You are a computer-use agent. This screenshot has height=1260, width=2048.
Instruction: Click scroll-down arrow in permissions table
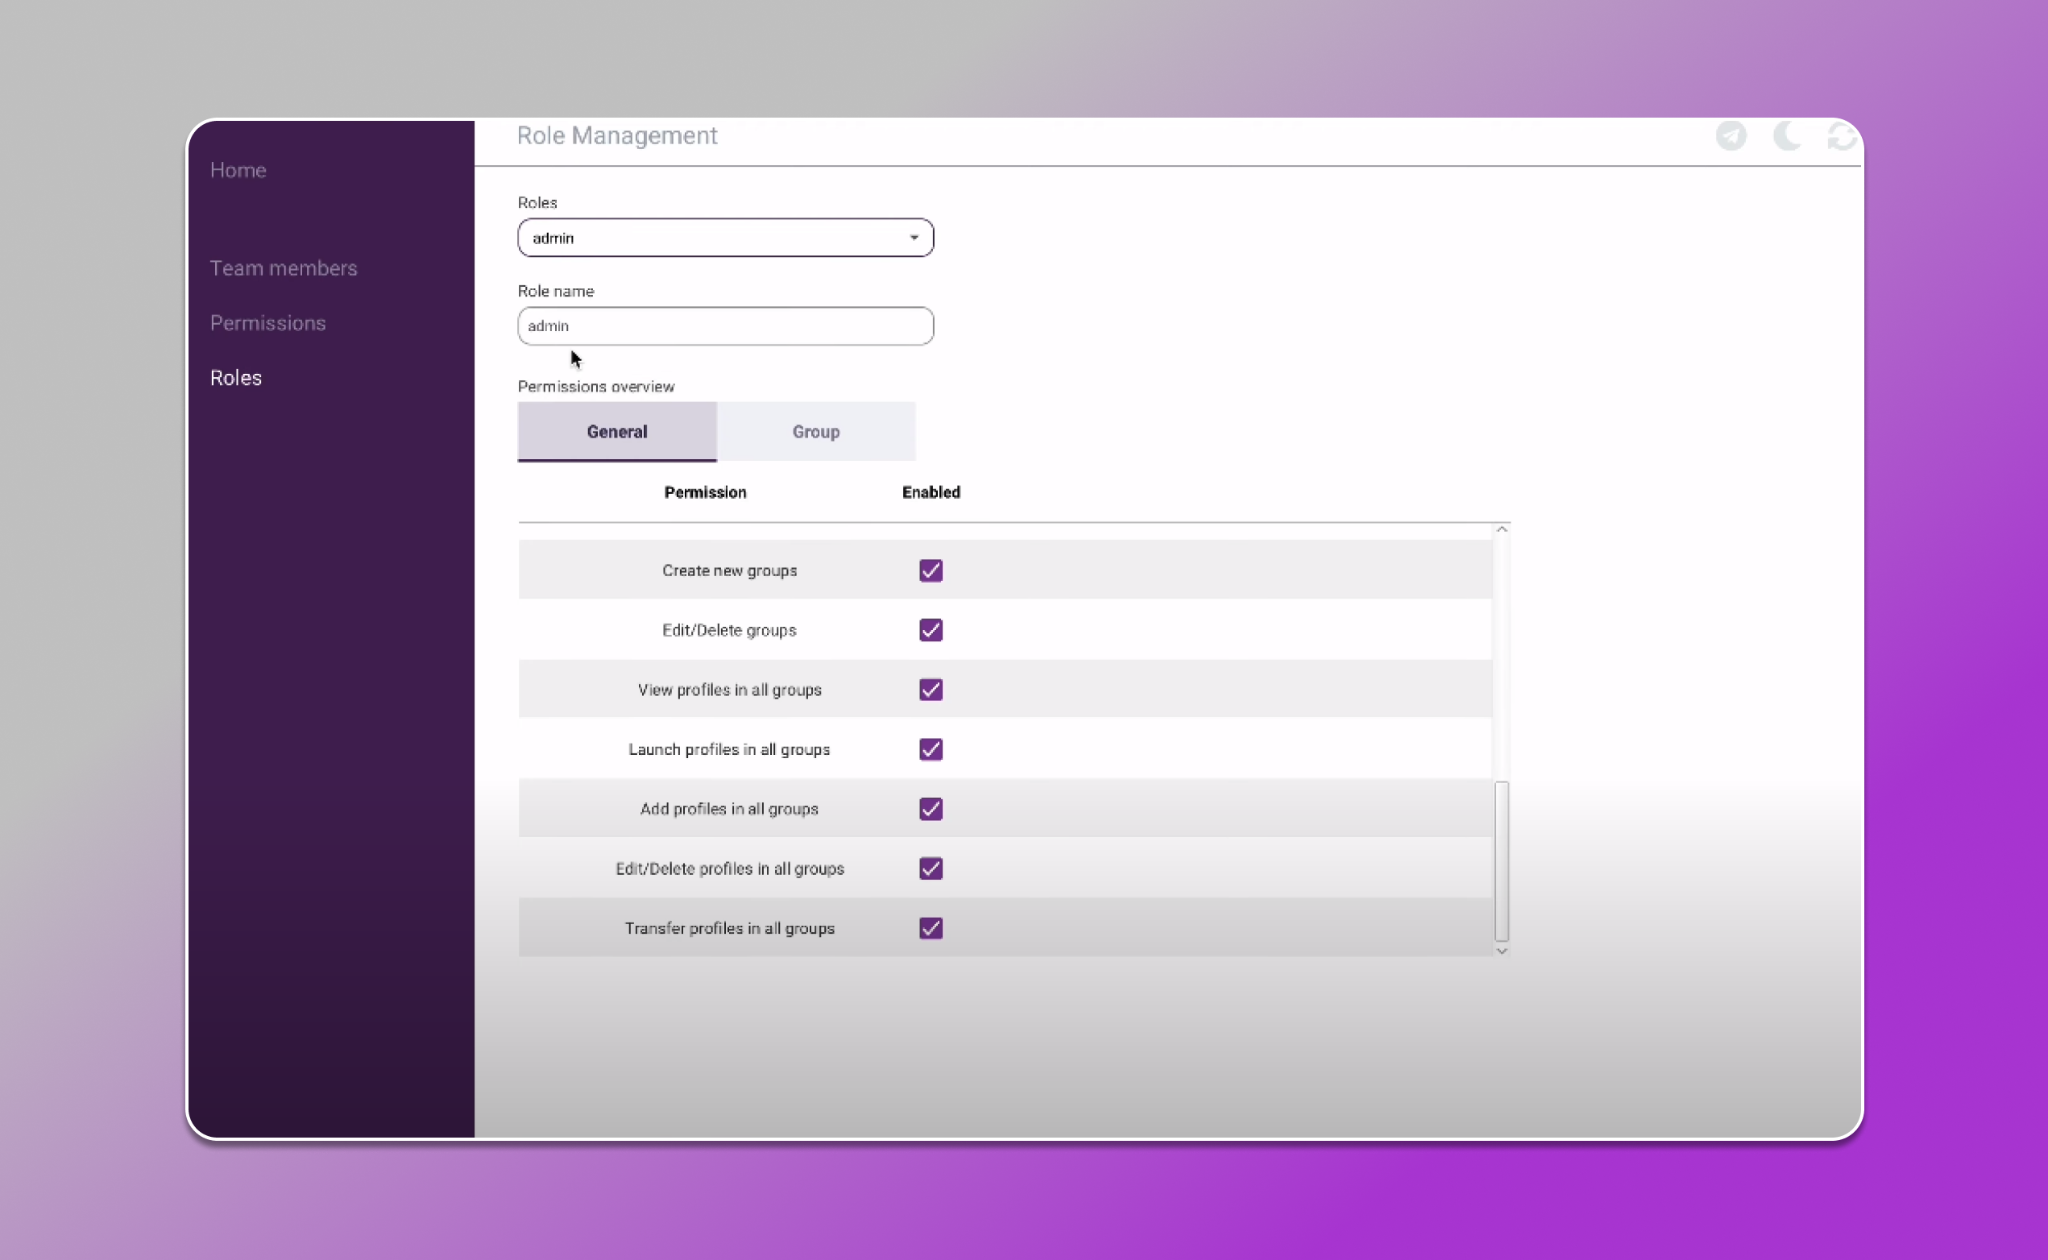pyautogui.click(x=1501, y=951)
